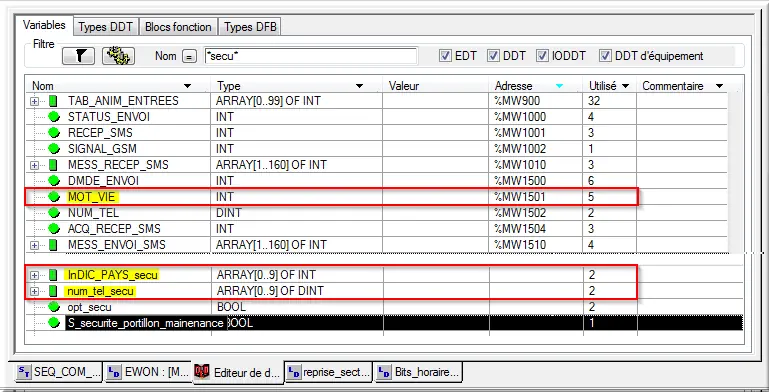Switch to the Variables tab
The height and width of the screenshot is (392, 769).
(x=44, y=25)
